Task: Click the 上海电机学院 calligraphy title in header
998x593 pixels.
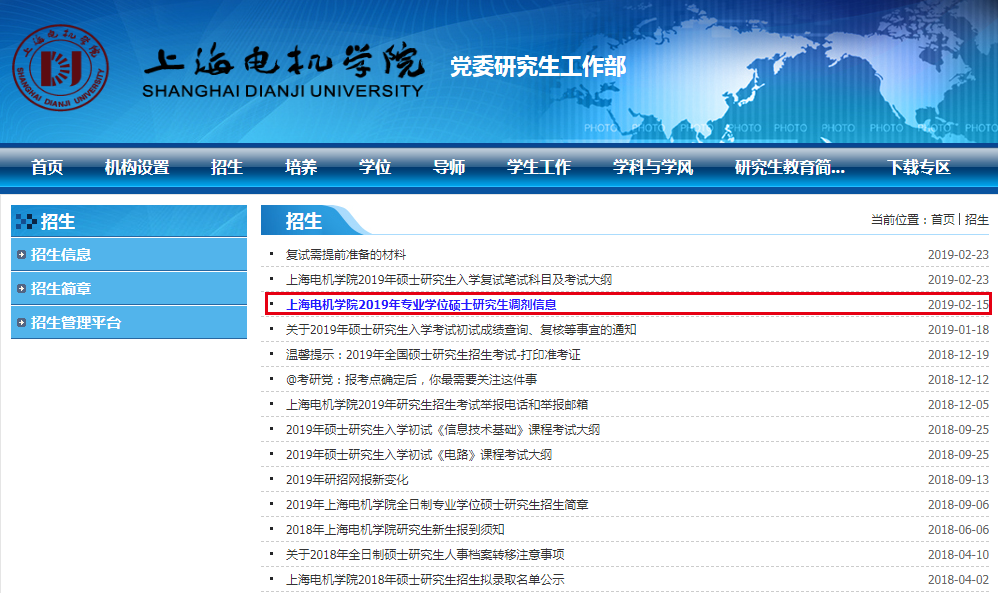Action: [284, 62]
